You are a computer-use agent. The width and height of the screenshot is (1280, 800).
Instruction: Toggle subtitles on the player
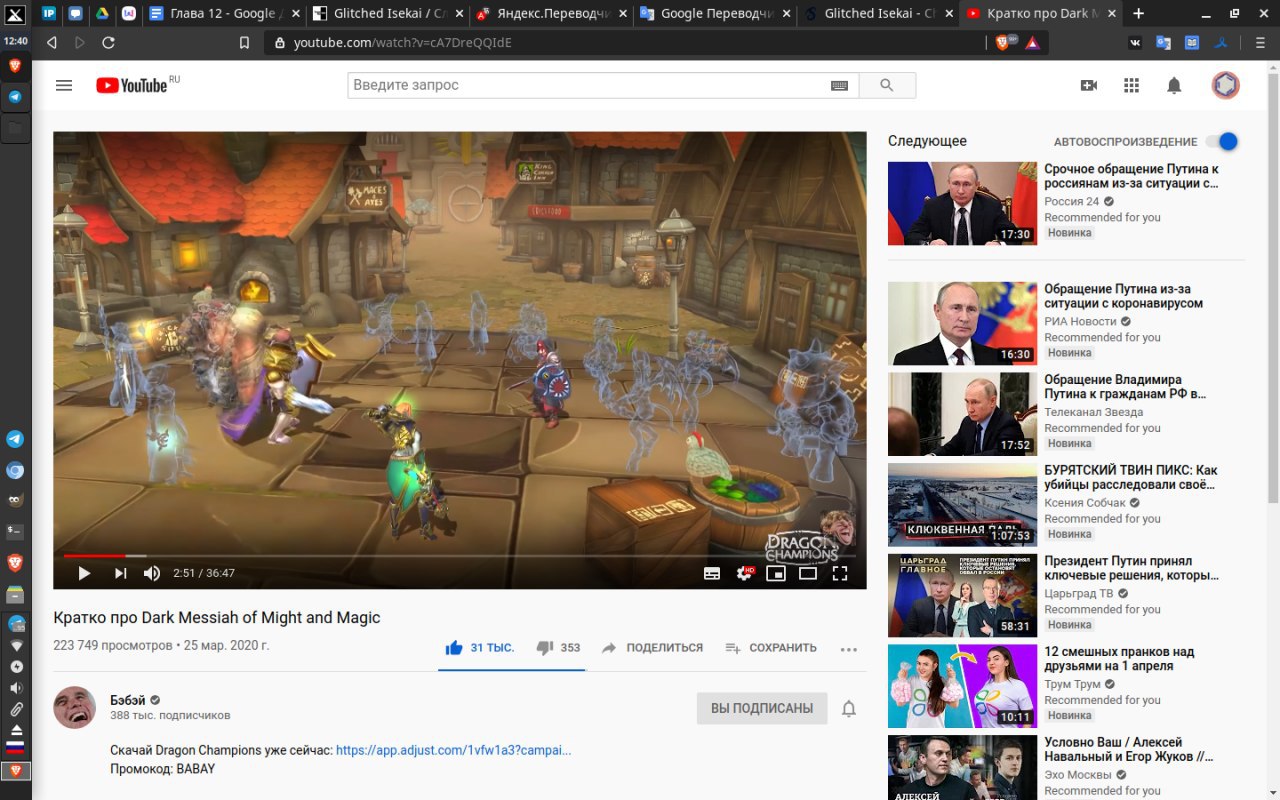pyautogui.click(x=712, y=573)
